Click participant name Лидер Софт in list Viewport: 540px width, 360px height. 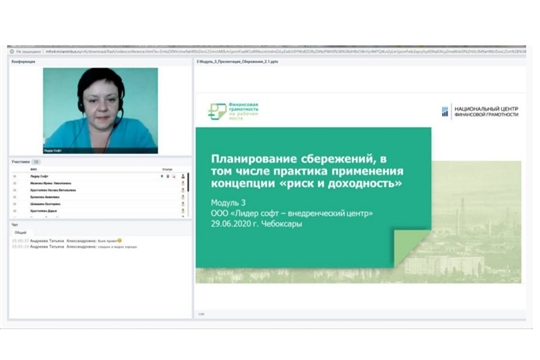[39, 176]
